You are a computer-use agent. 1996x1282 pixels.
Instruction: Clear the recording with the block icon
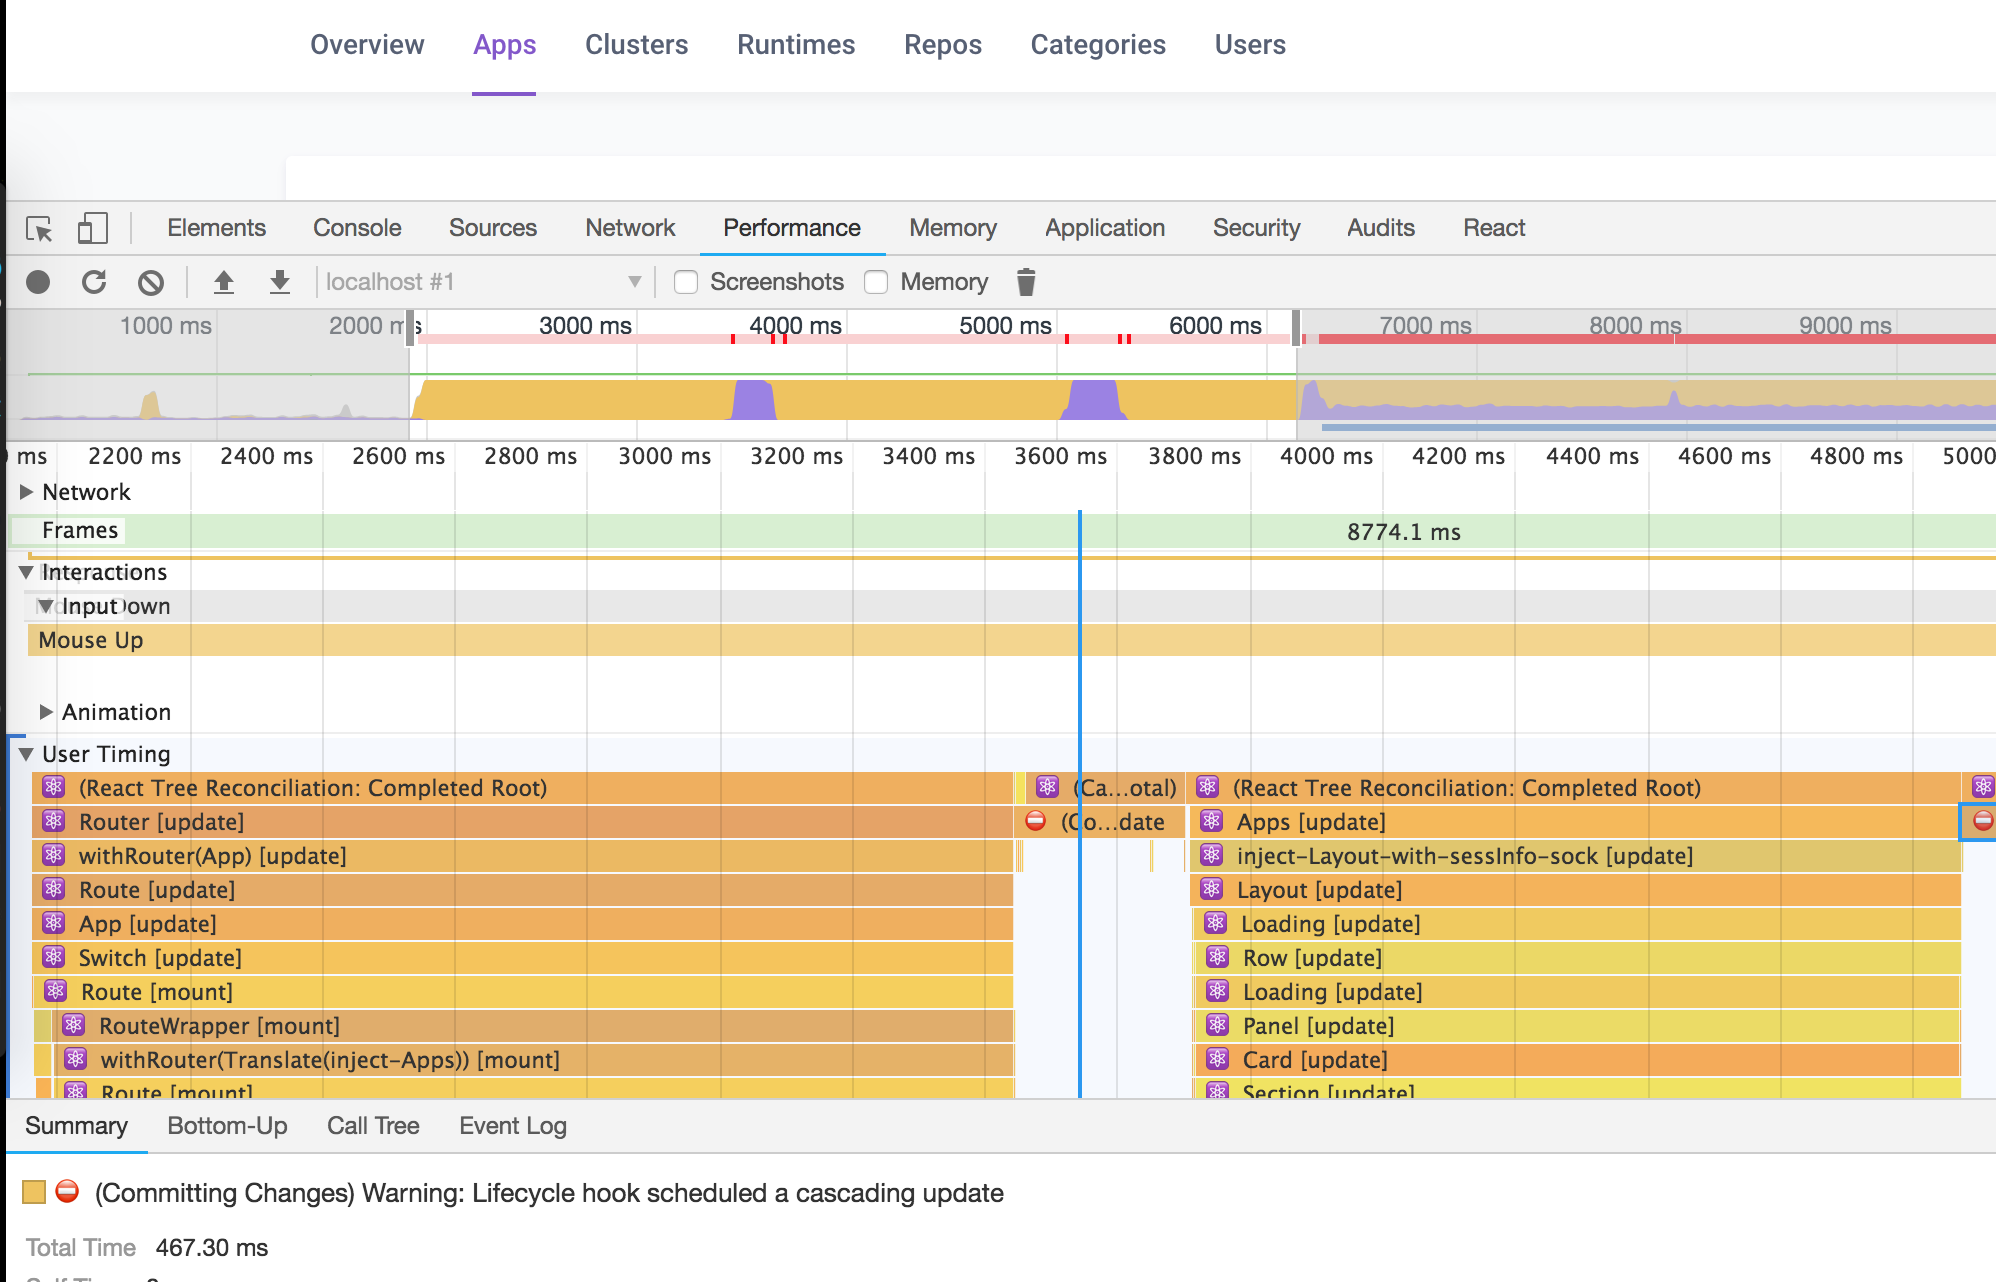tap(151, 282)
